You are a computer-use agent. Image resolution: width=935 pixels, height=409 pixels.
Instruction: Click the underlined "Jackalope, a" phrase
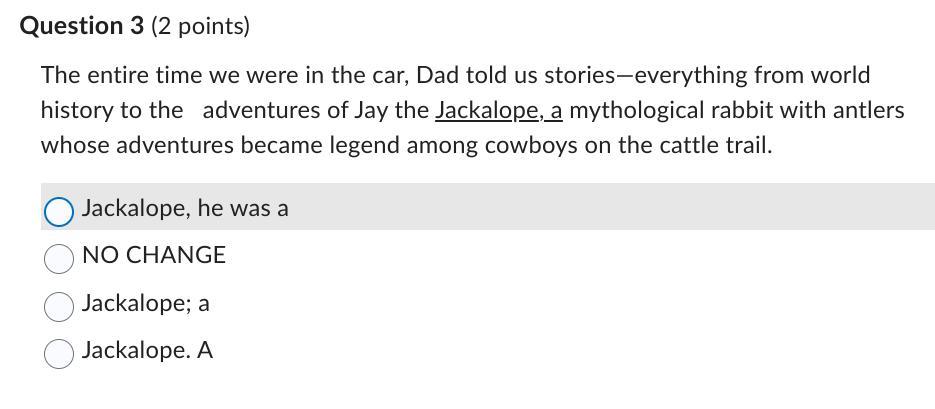point(499,111)
